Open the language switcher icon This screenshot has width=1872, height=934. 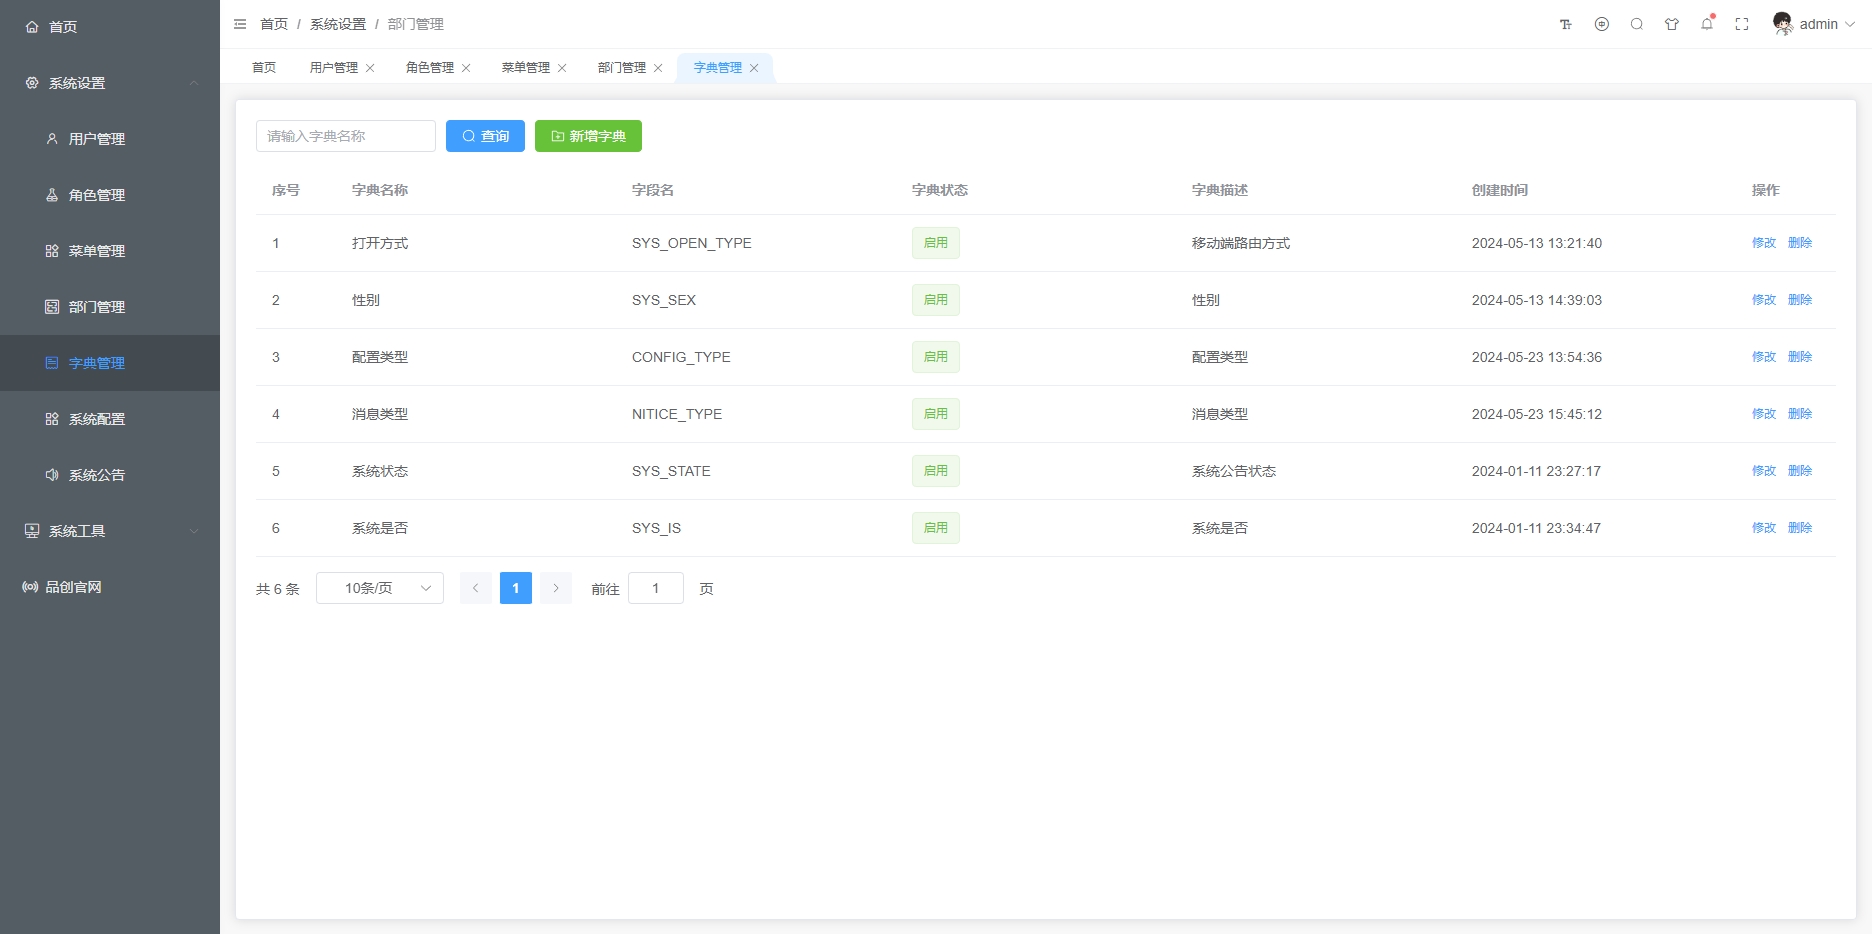click(x=1602, y=25)
